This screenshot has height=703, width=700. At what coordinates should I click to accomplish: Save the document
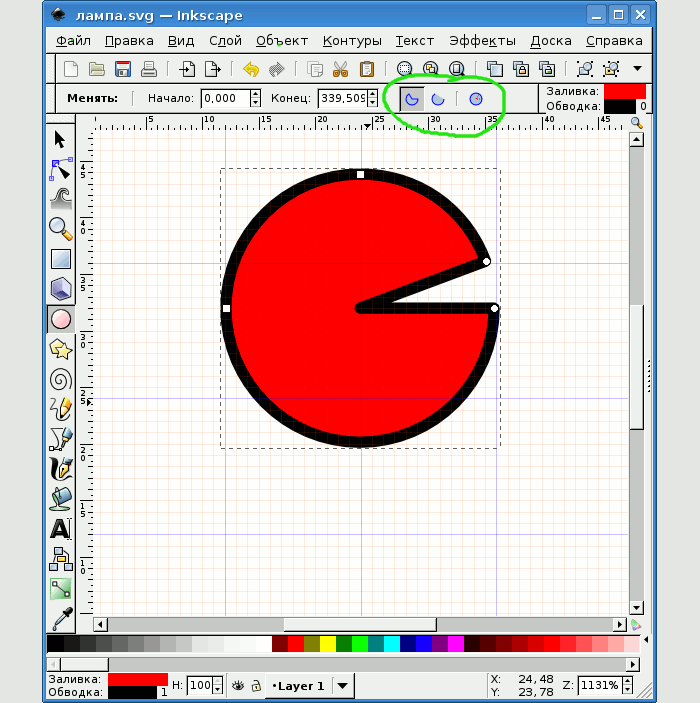point(122,69)
